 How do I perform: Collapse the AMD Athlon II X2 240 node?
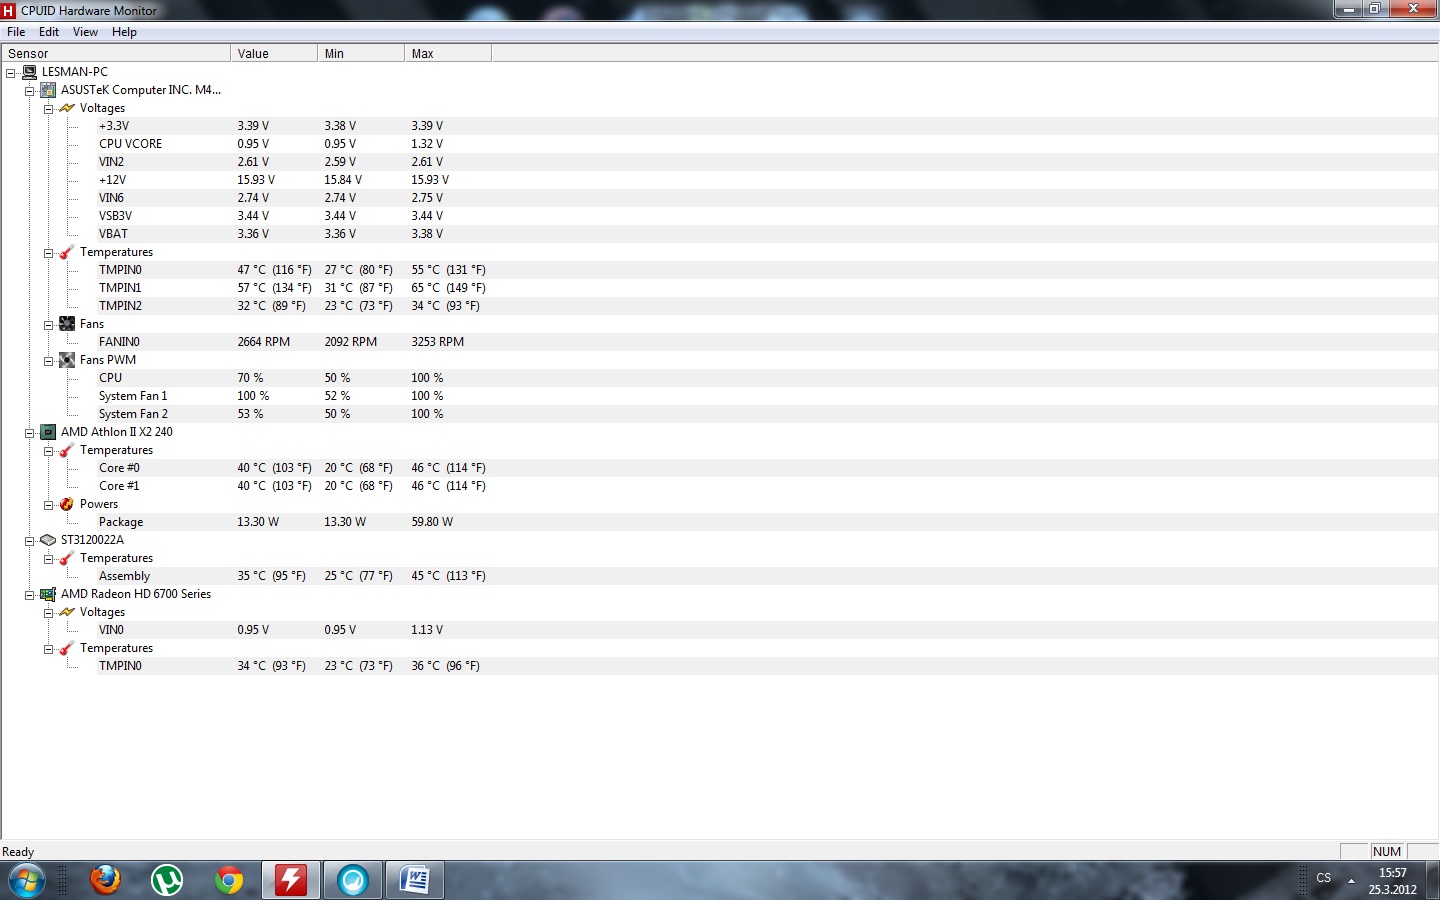[30, 433]
